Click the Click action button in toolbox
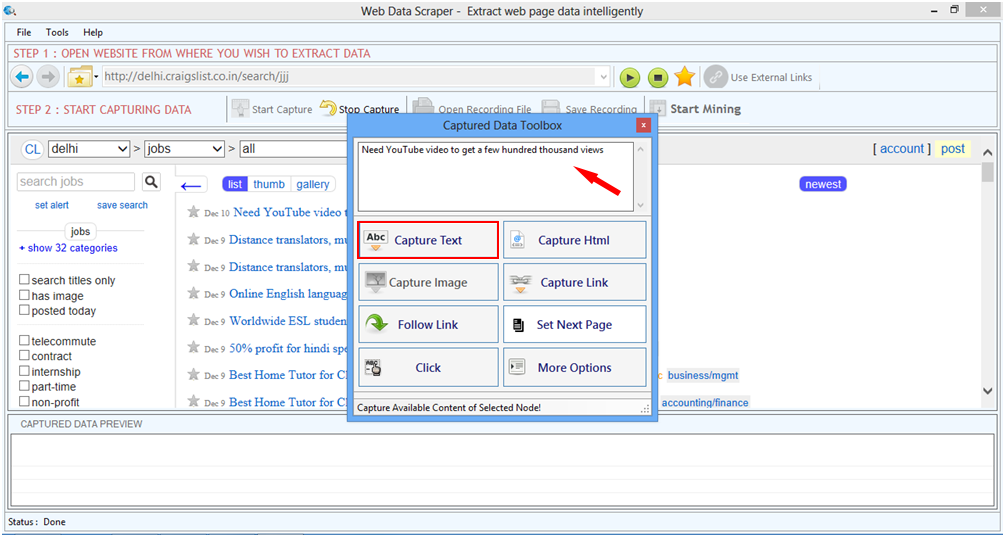The width and height of the screenshot is (1005, 535). point(428,368)
